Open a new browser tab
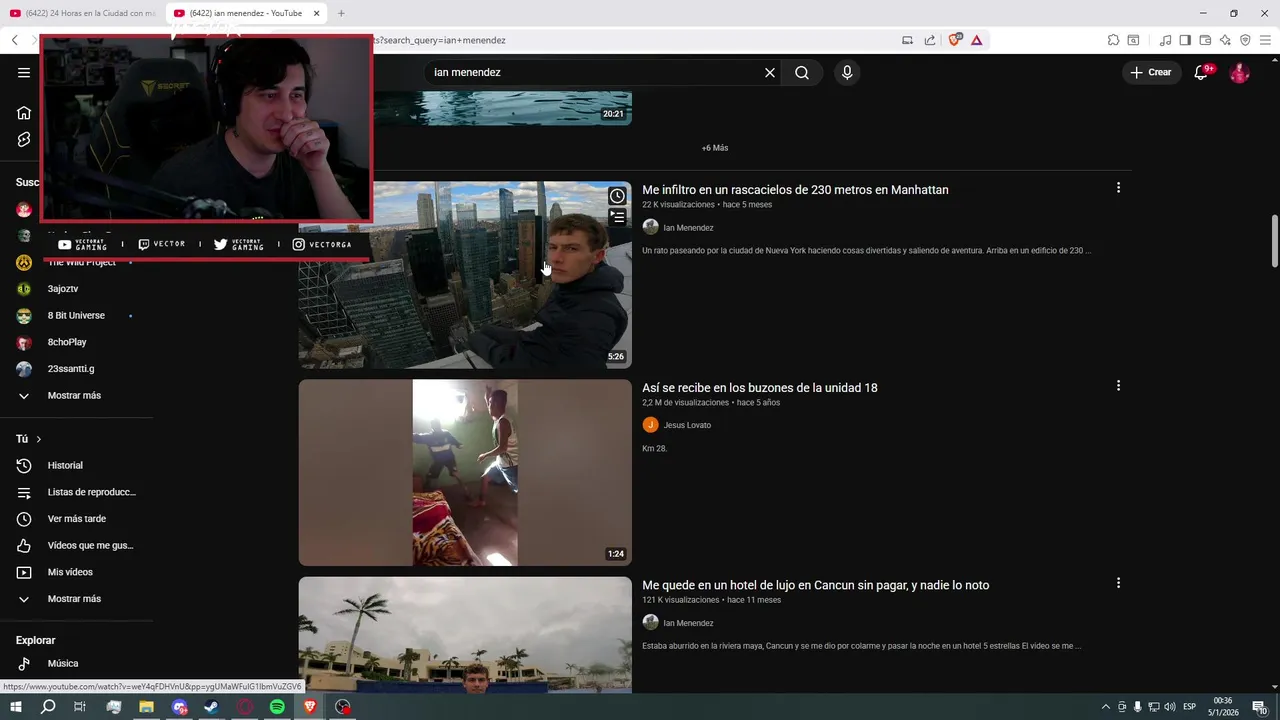The image size is (1280, 720). (341, 13)
